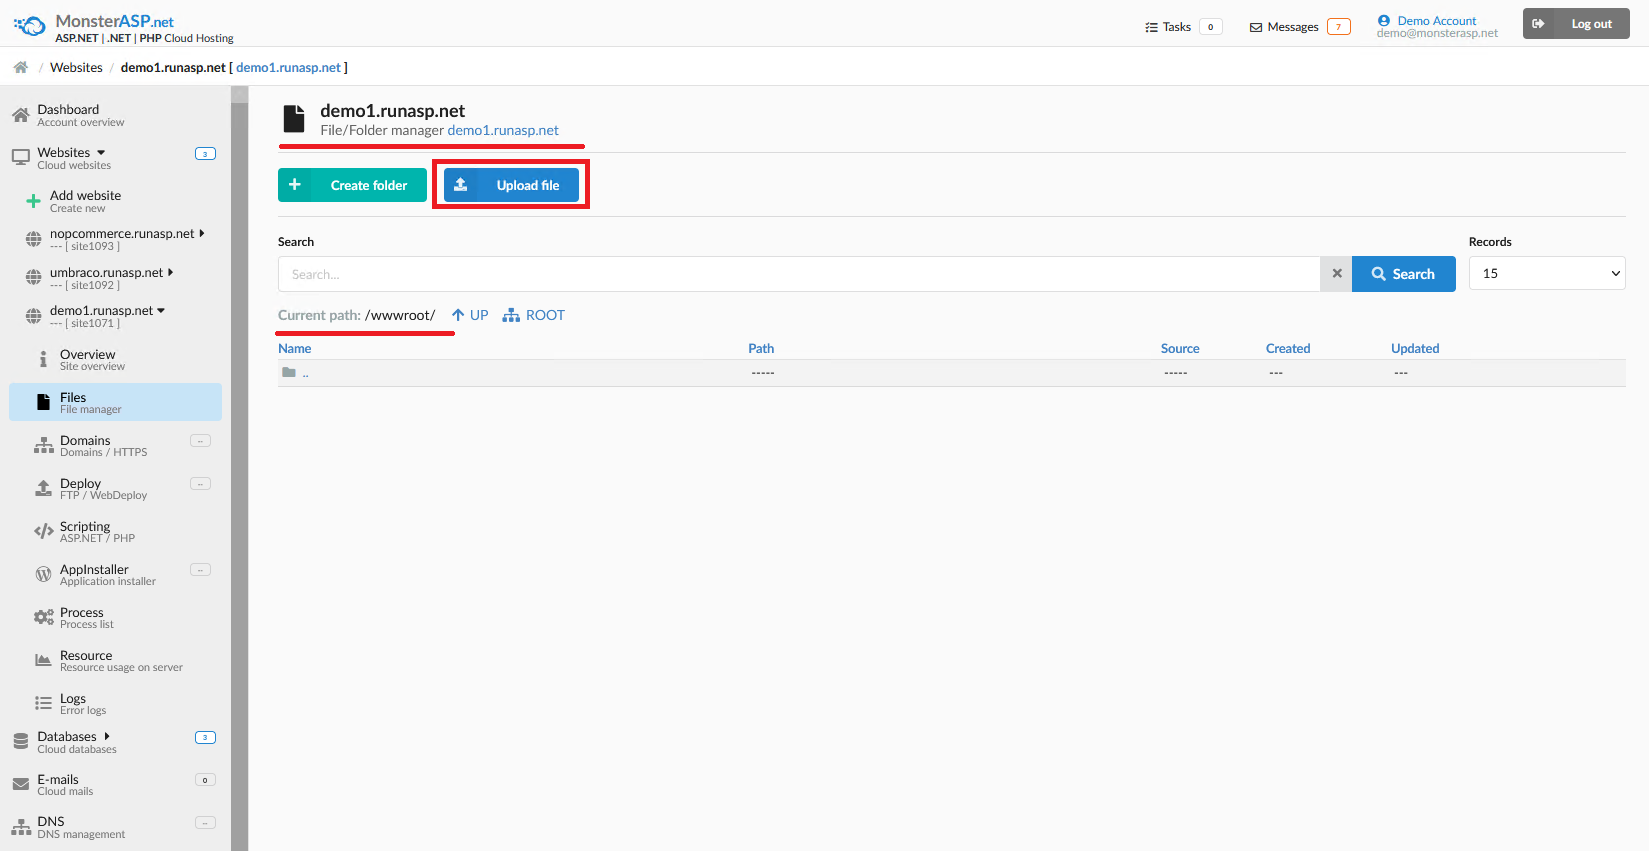Open demo1.runasp.net link under File/Folder manager
Image resolution: width=1649 pixels, height=851 pixels.
click(503, 130)
